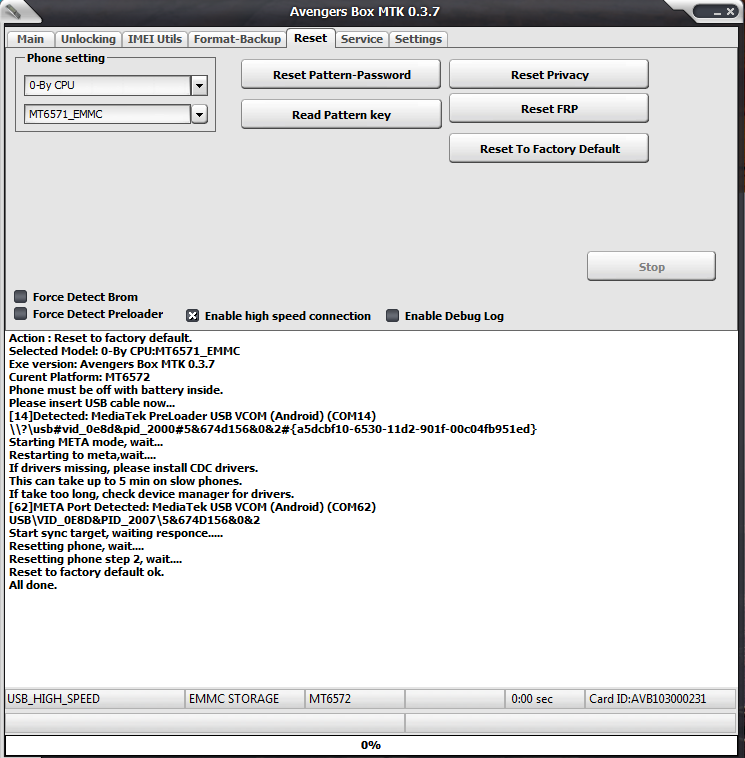Click 'Start sync target, waiting responce' line
745x758 pixels.
[x=116, y=533]
